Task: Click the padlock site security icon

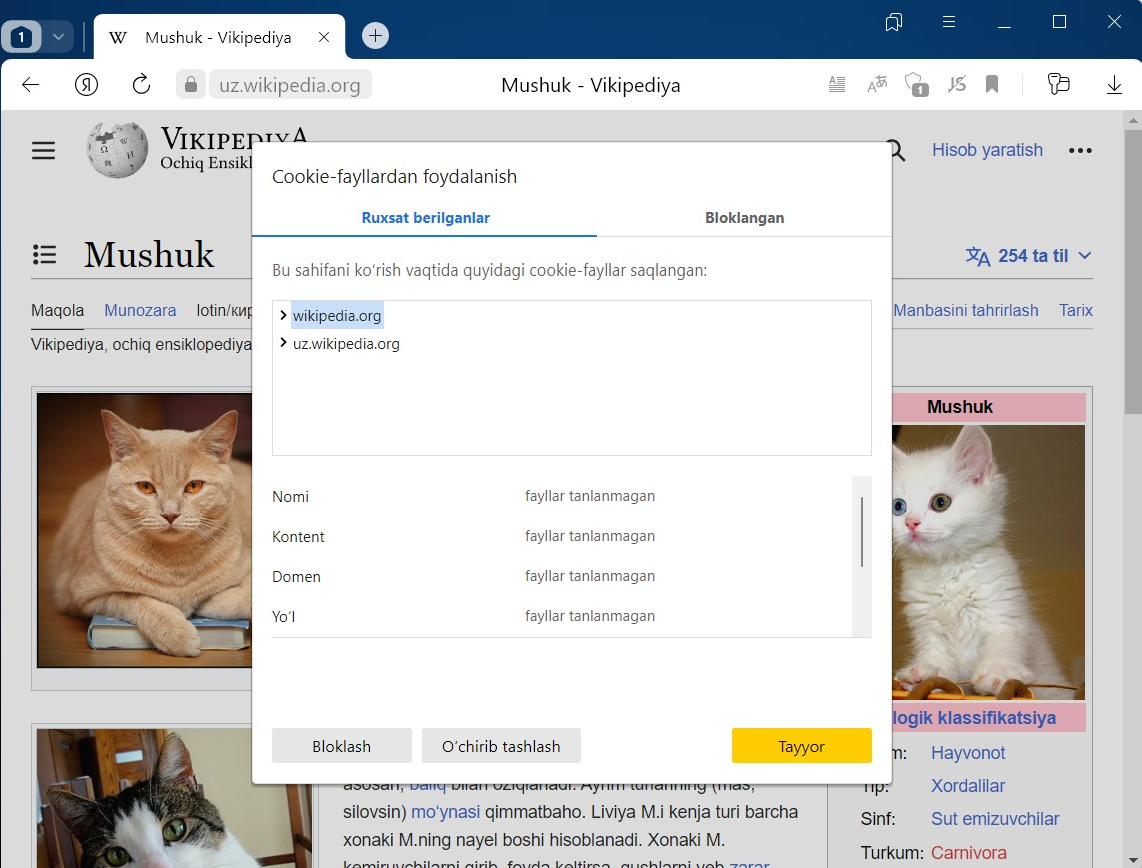Action: click(190, 85)
